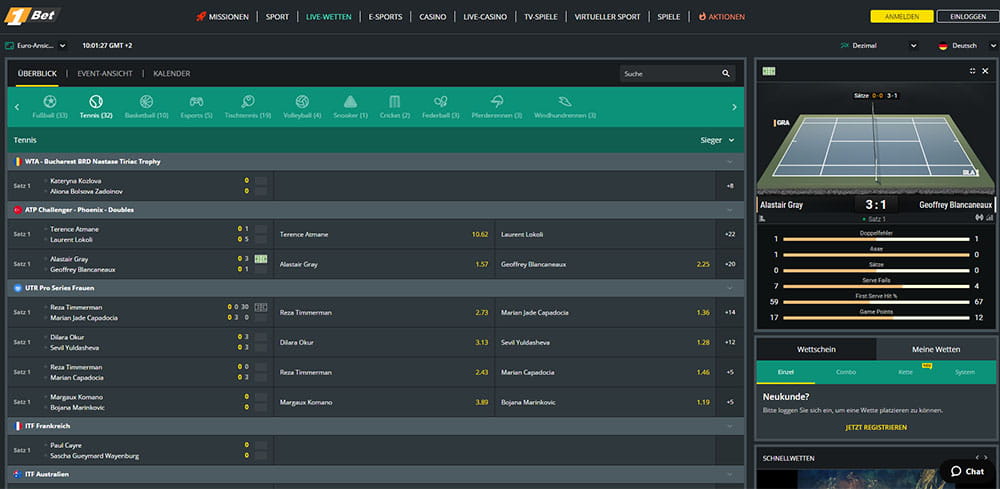
Task: Collapse the ITF Frankreich section
Action: pyautogui.click(x=730, y=426)
